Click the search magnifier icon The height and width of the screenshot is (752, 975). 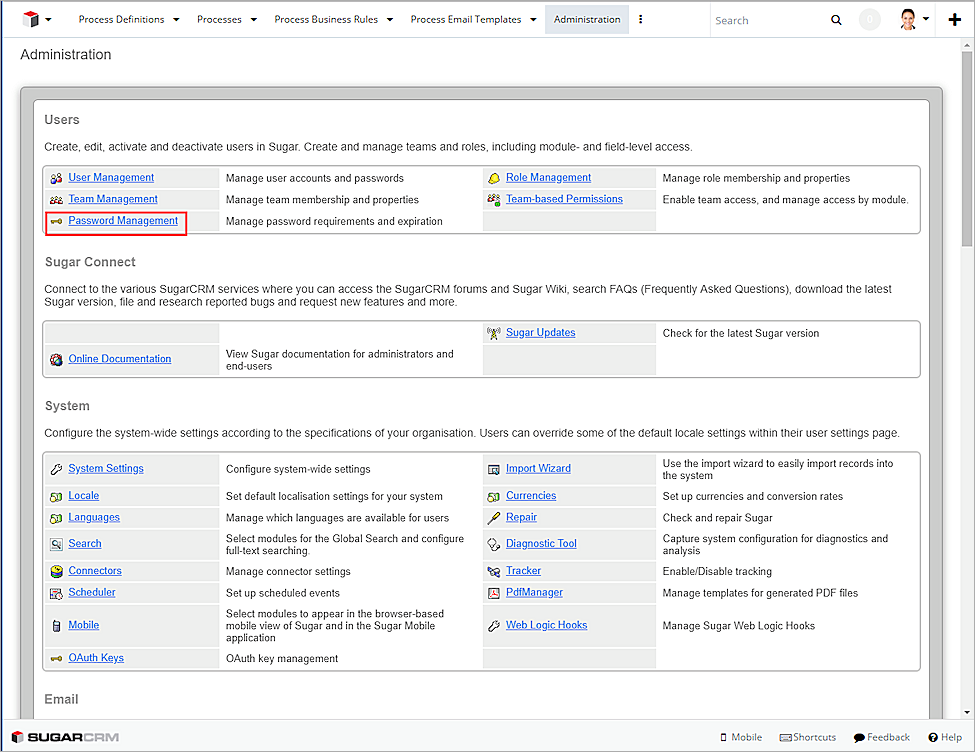click(836, 19)
